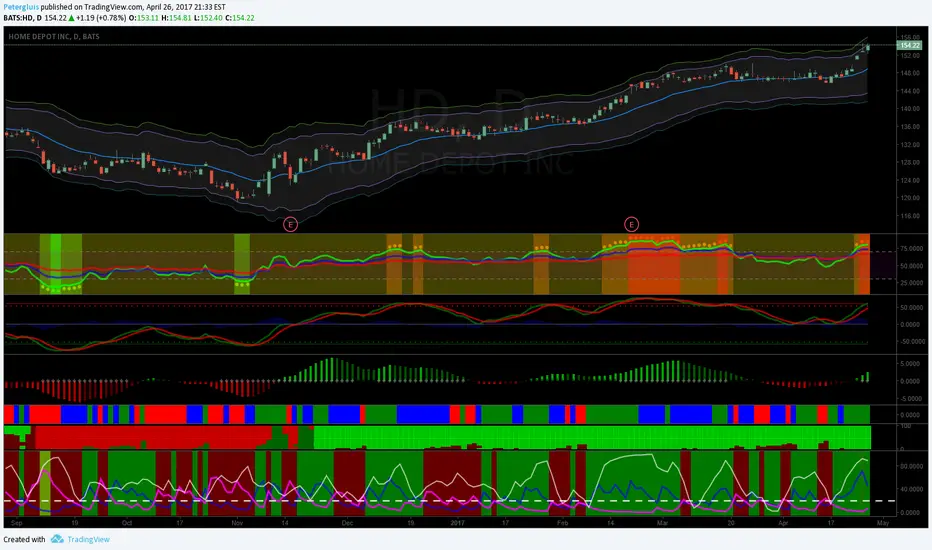Viewport: 932px width, 550px height.
Task: Click the 75.0000 oscillator axis label
Action: point(911,249)
